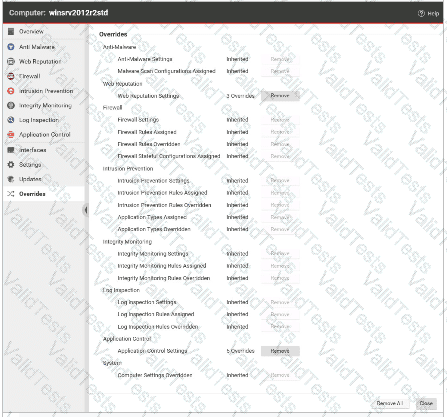Image resolution: width=447 pixels, height=417 pixels.
Task: Open Anti-Malware sidebar icon
Action: 11,47
